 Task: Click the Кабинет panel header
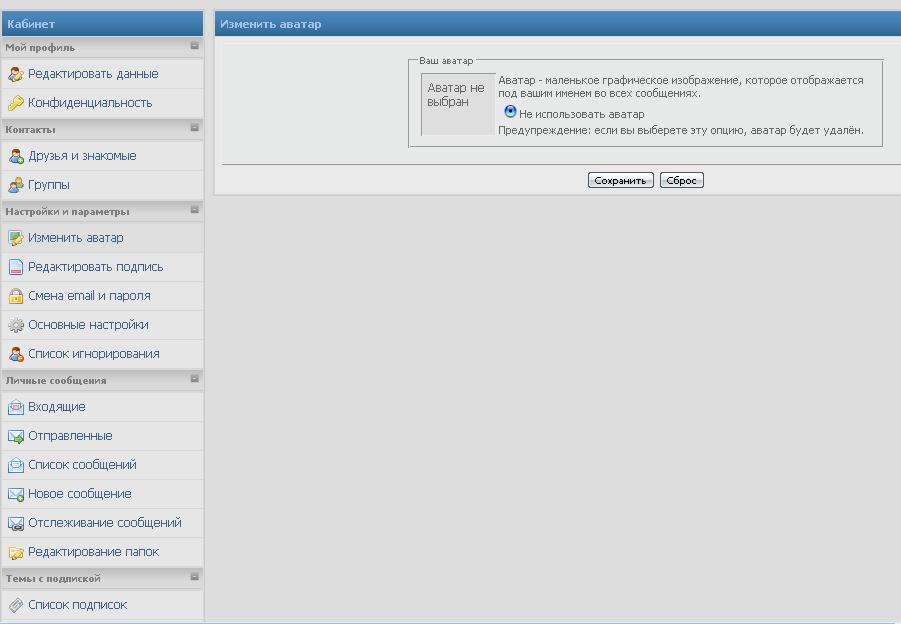(102, 24)
